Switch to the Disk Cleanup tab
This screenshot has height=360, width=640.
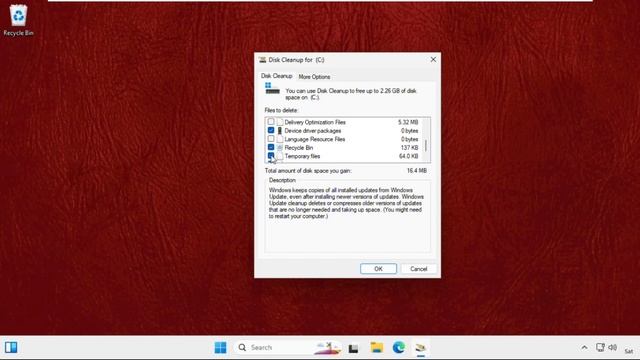(x=277, y=76)
